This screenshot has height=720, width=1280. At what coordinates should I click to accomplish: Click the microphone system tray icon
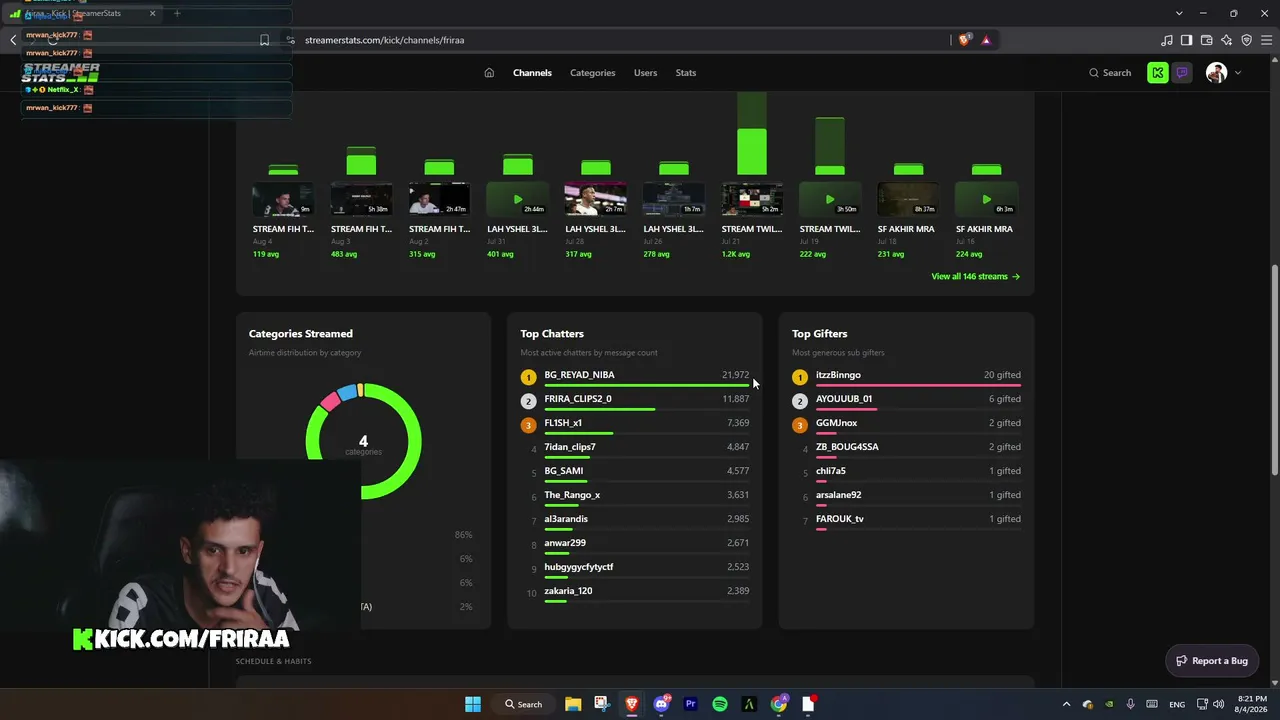[1131, 704]
